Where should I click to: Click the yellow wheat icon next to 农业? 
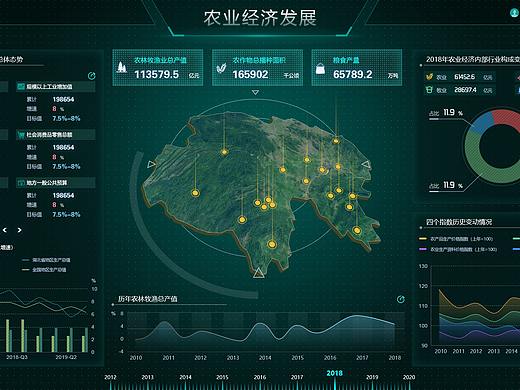tap(429, 77)
